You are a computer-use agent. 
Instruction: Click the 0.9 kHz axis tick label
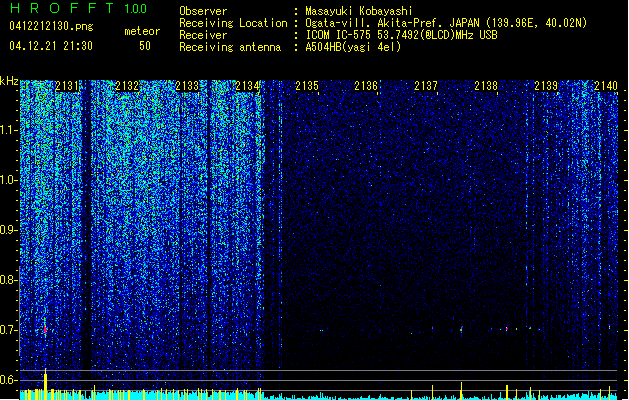(x=9, y=230)
